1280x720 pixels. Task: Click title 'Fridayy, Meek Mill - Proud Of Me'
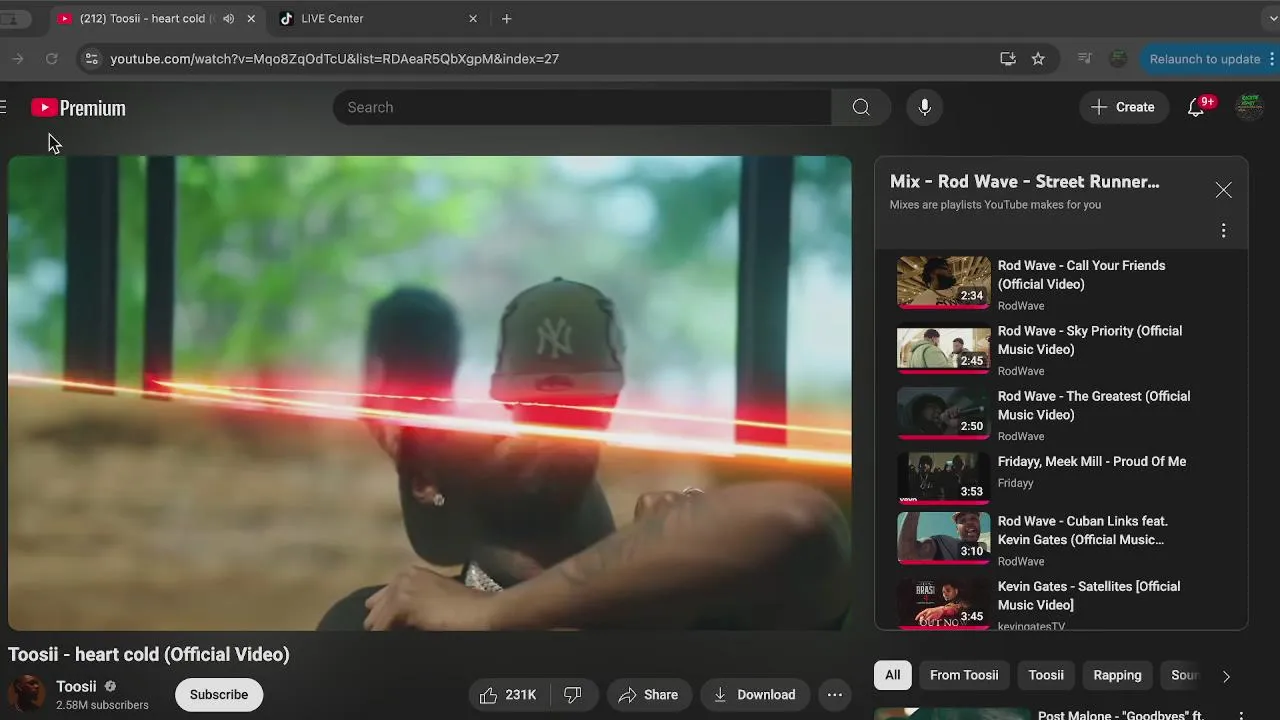pyautogui.click(x=1092, y=462)
